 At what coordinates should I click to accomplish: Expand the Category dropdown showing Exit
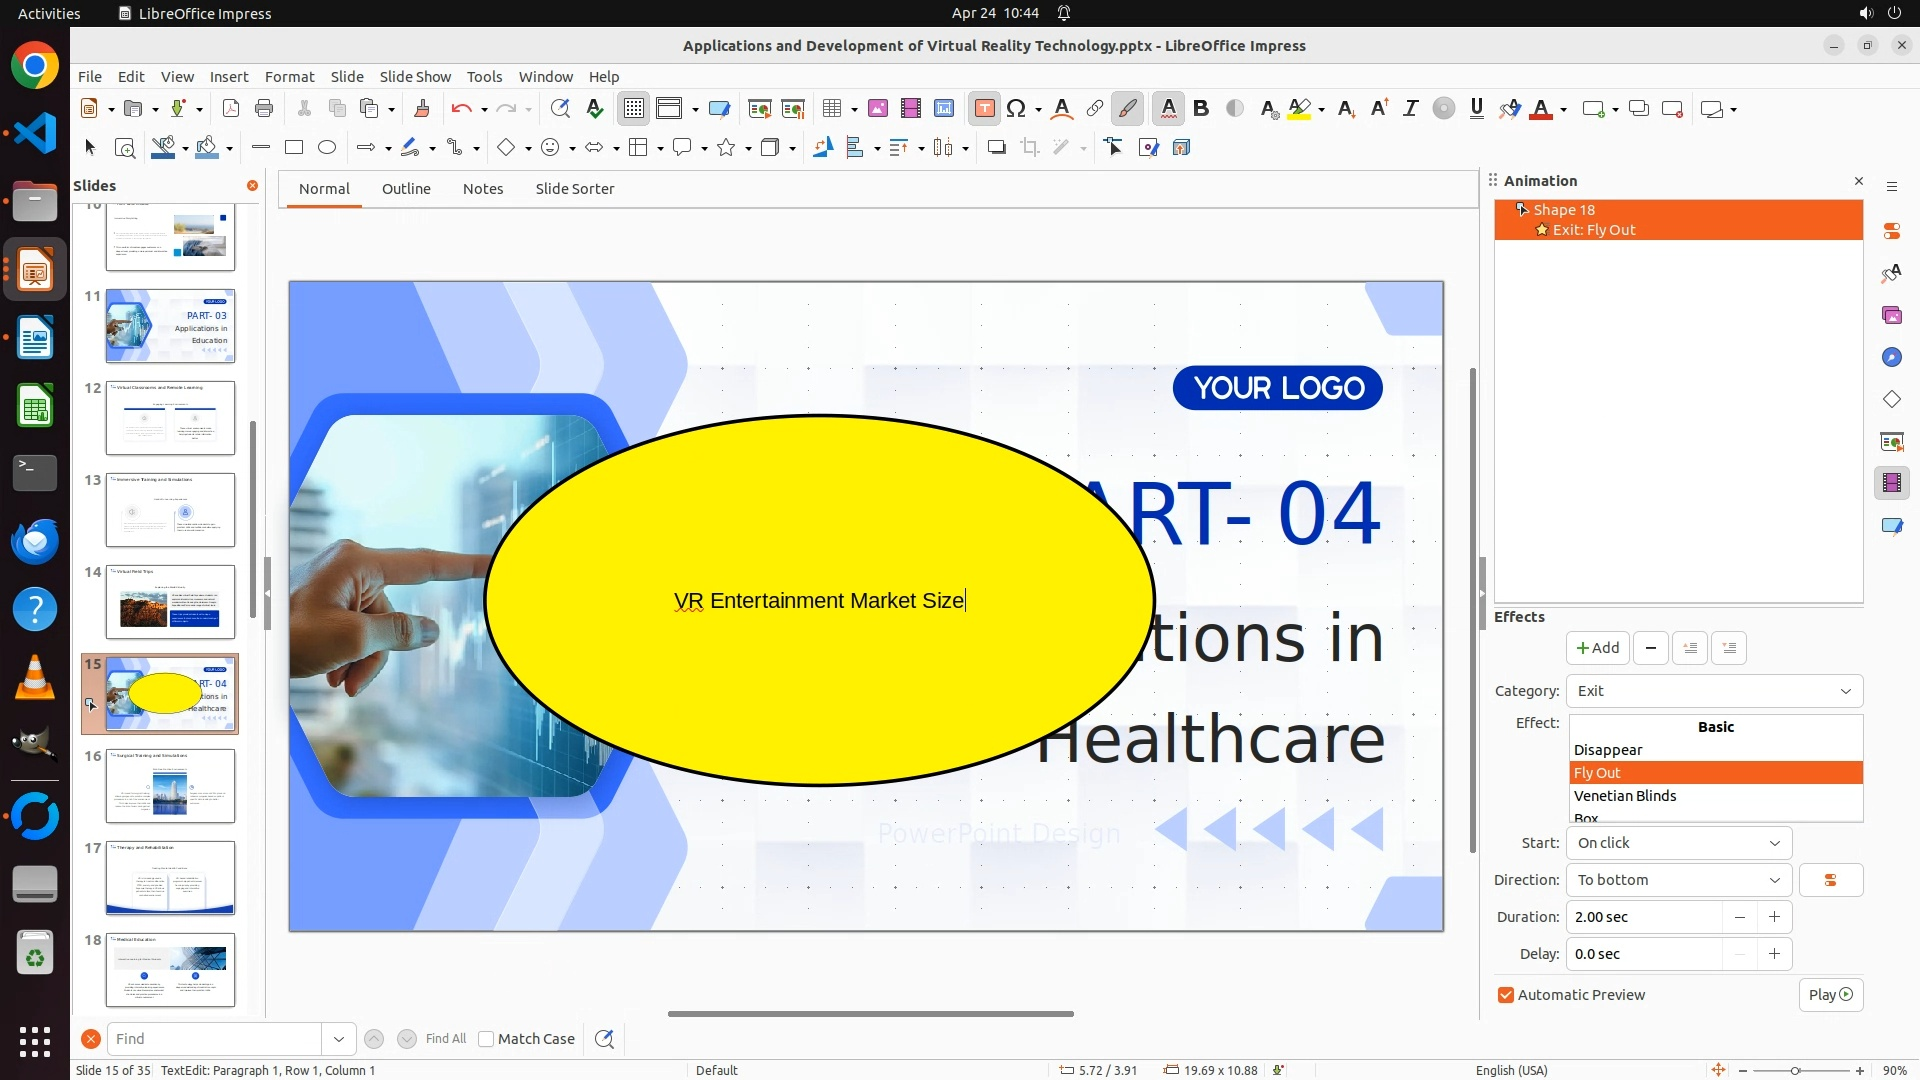coord(1714,691)
